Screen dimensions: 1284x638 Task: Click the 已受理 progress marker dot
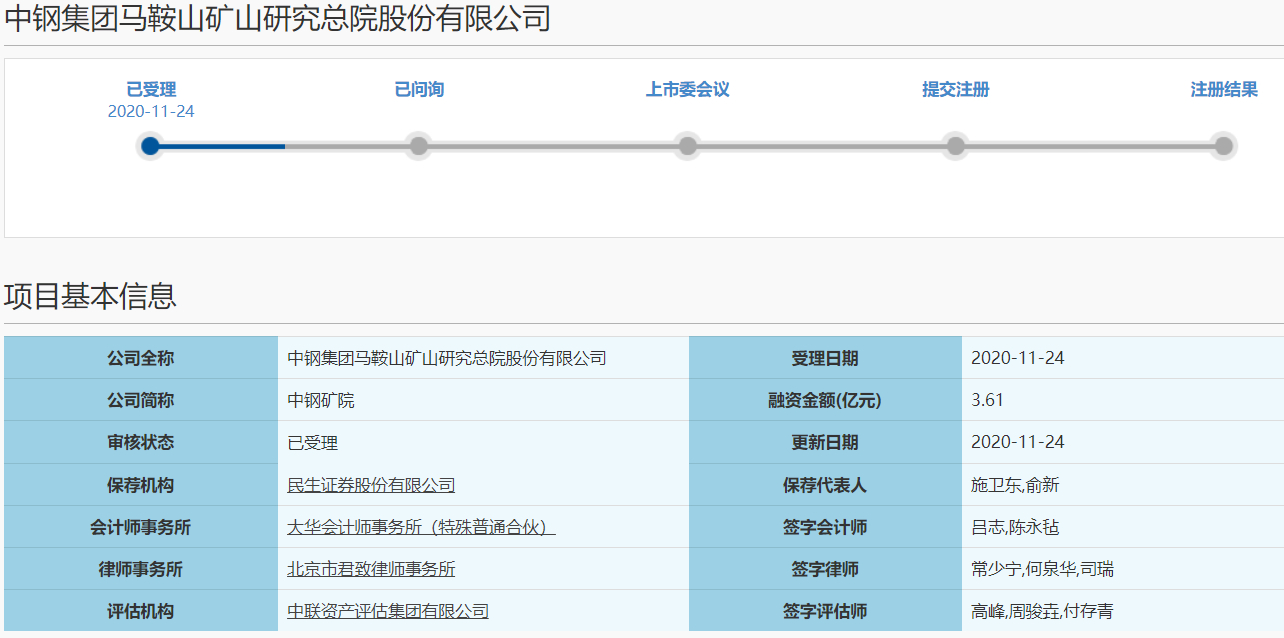click(x=150, y=146)
